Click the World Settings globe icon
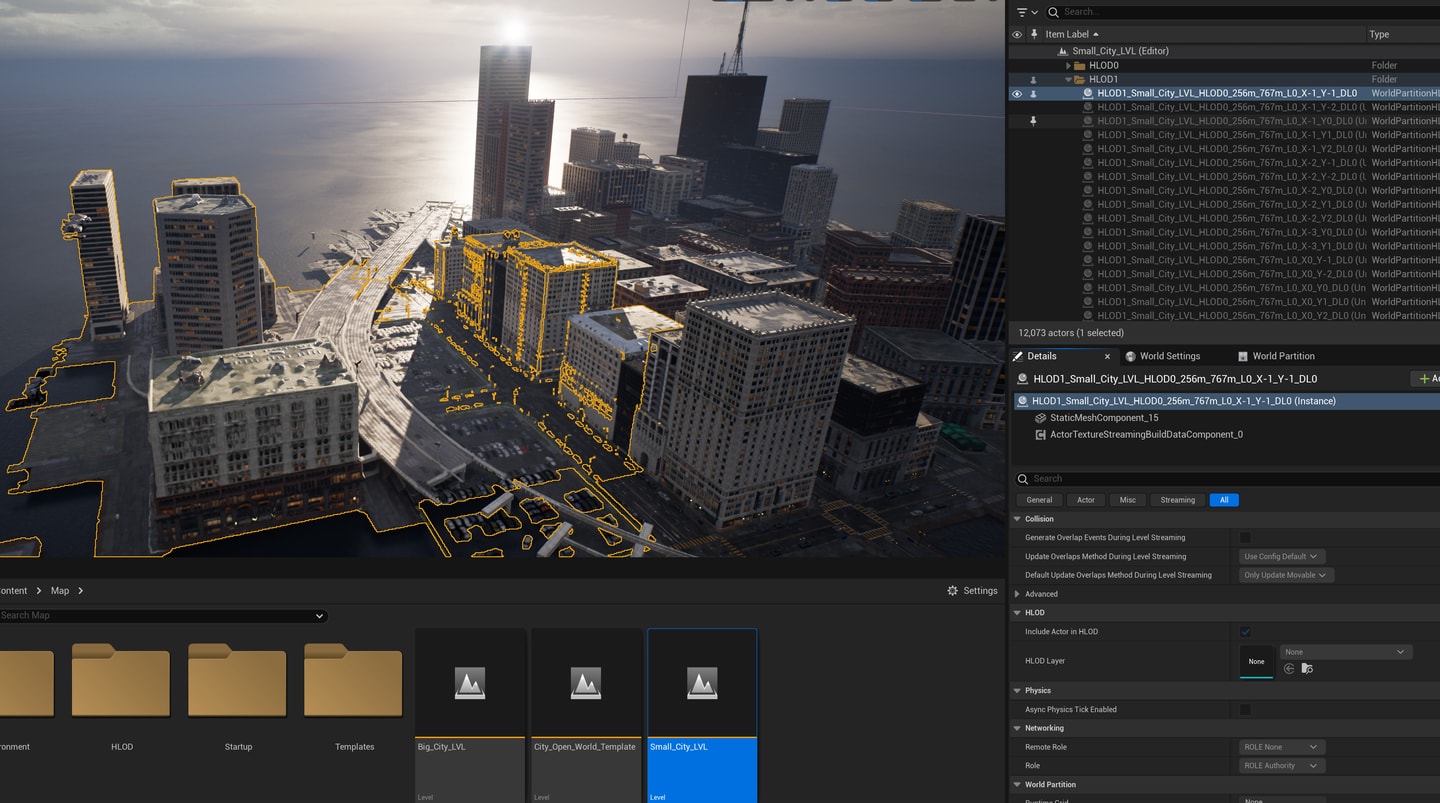The image size is (1440, 803). [1130, 356]
